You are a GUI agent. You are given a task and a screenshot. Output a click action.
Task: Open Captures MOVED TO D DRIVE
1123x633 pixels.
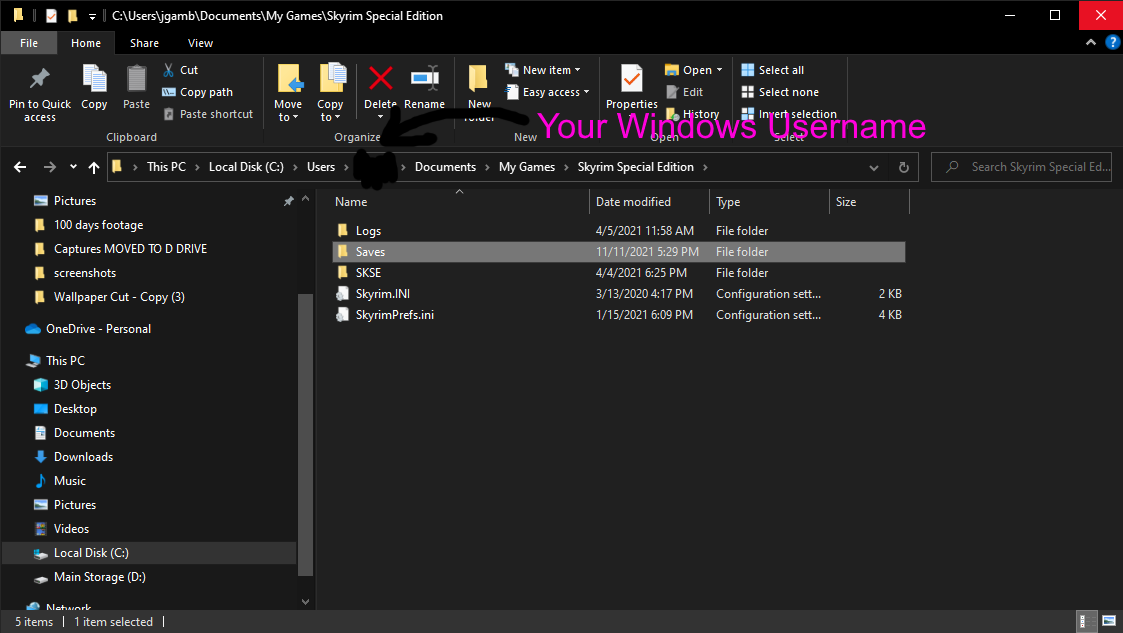(x=130, y=248)
